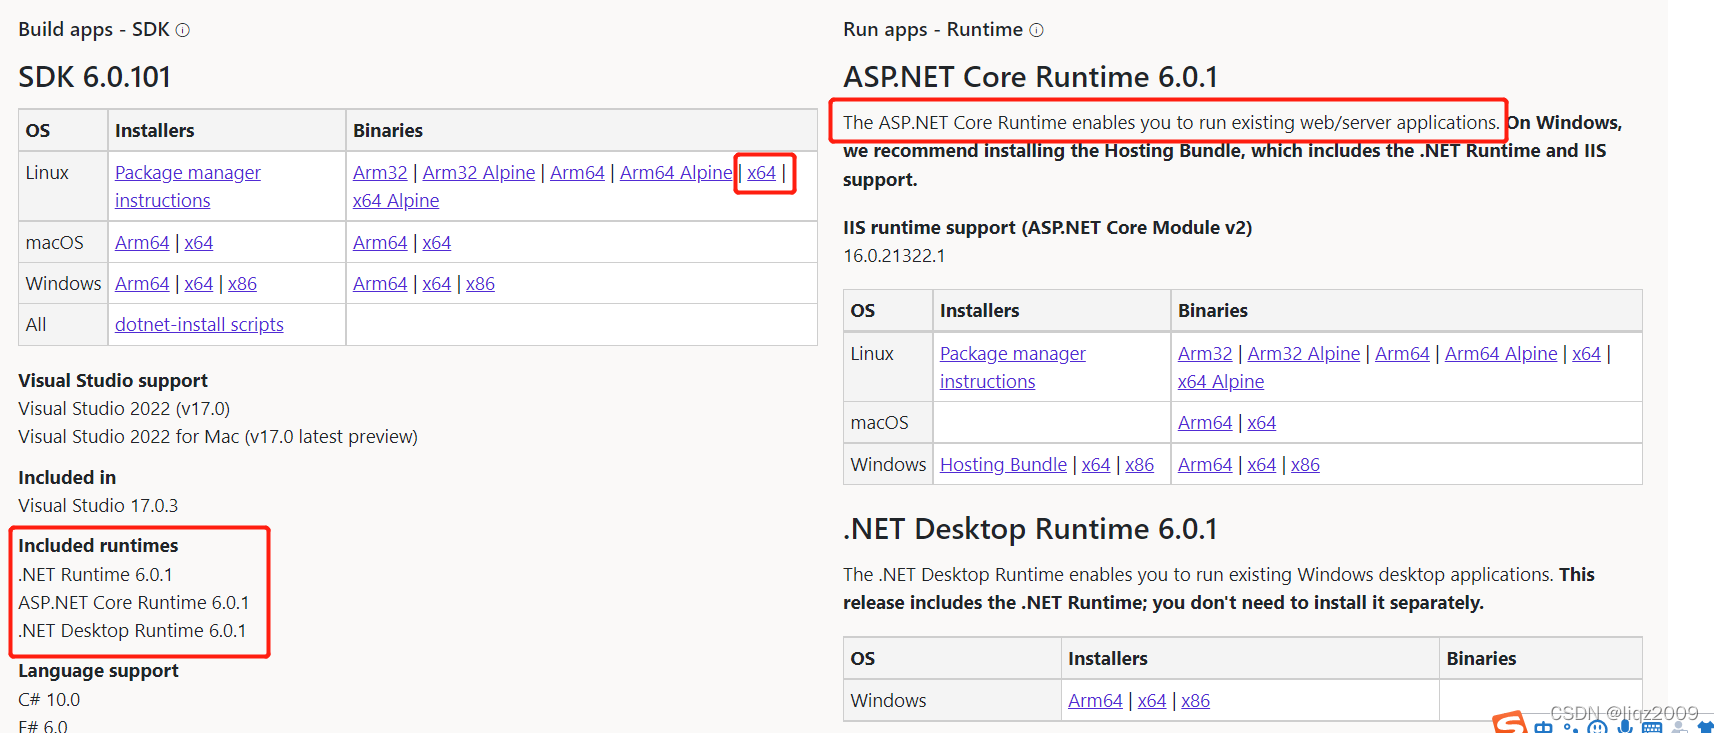1714x733 pixels.
Task: Download SDK Windows x86 installer
Action: point(242,283)
